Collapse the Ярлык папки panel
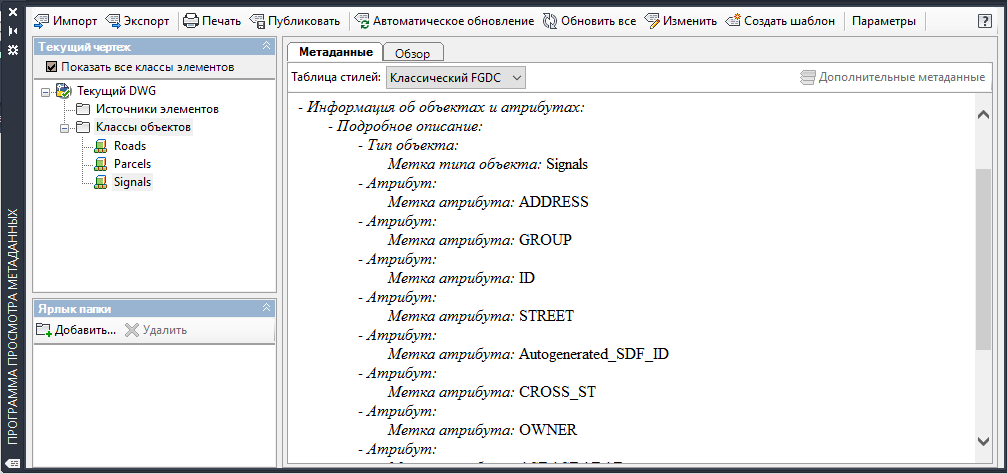 (267, 308)
